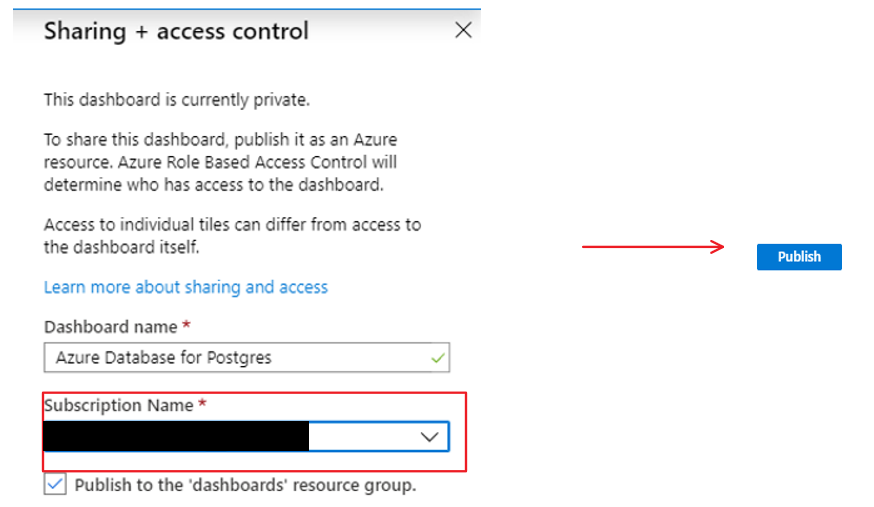The width and height of the screenshot is (874, 507).
Task: Click red asterisk beside Dashboard name
Action: pyautogui.click(x=186, y=327)
